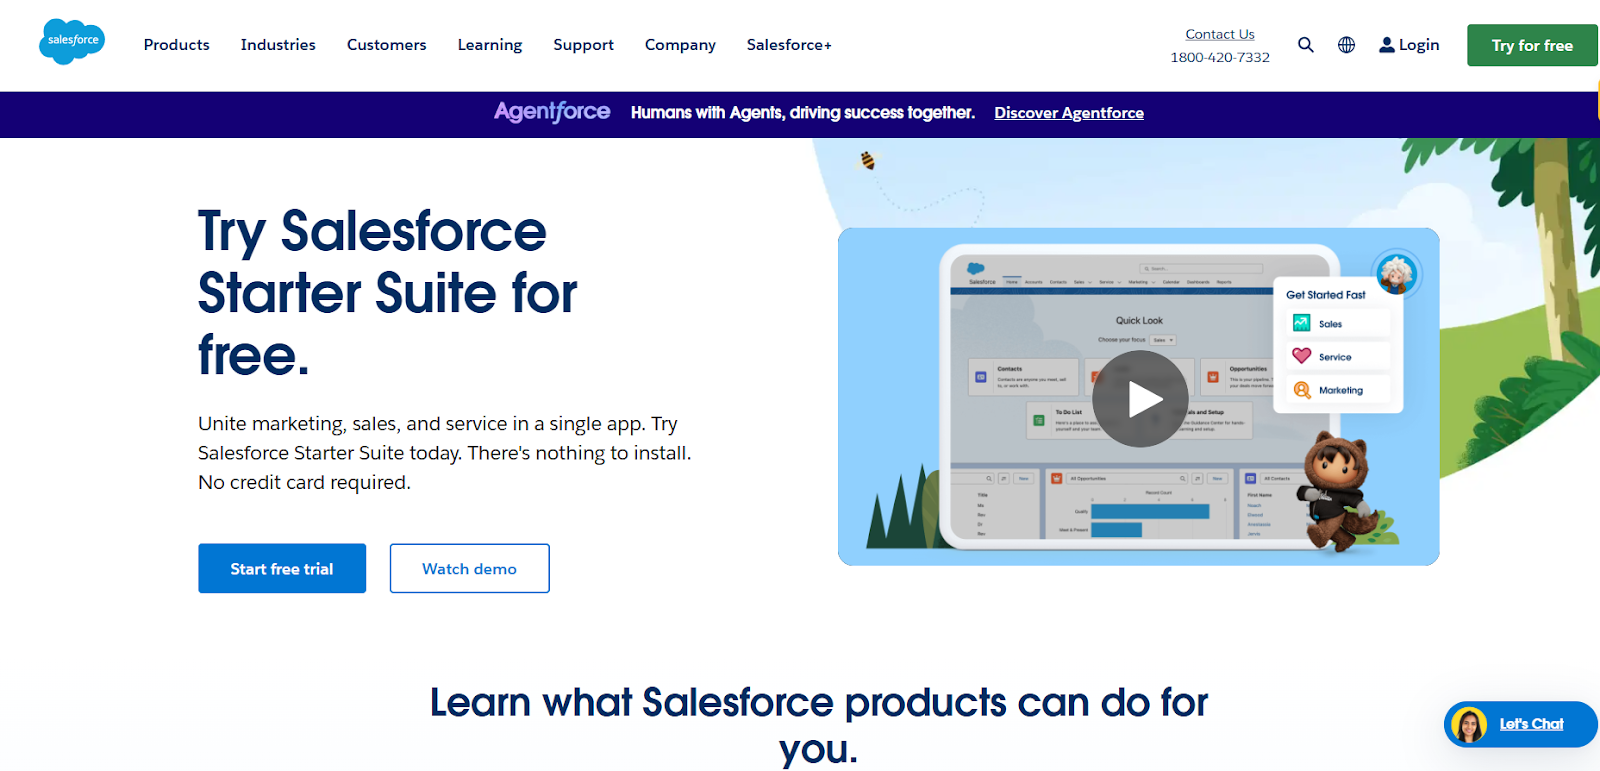Click the Start free trial button

pyautogui.click(x=282, y=568)
